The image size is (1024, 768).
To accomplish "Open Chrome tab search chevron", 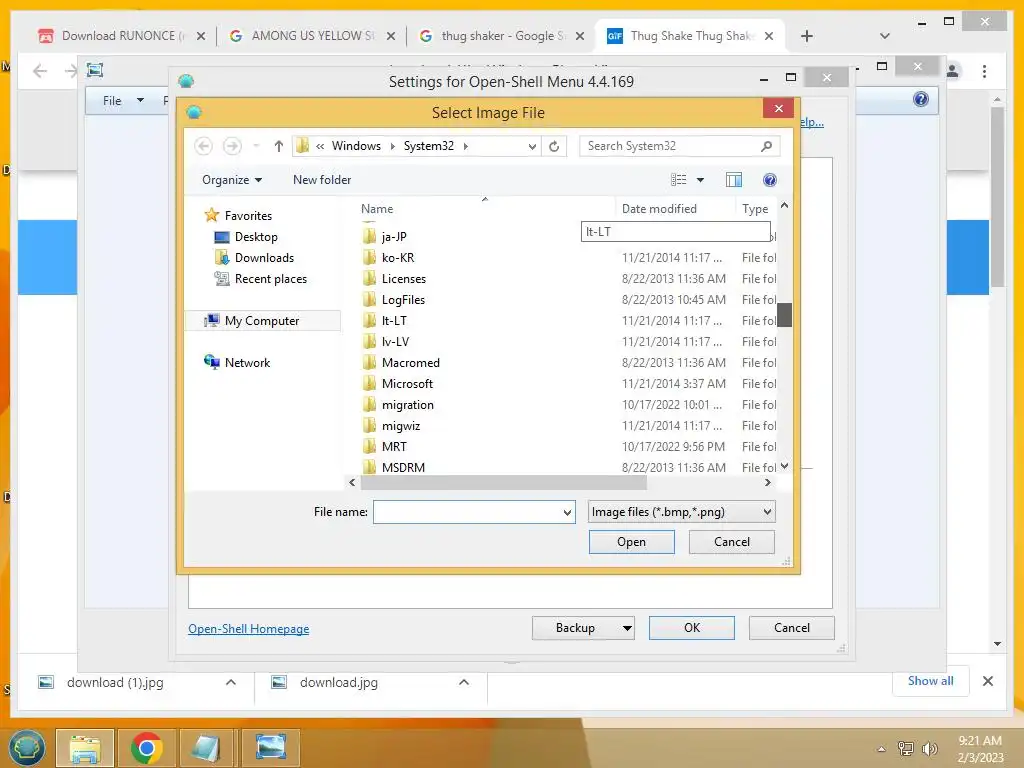I will point(885,36).
